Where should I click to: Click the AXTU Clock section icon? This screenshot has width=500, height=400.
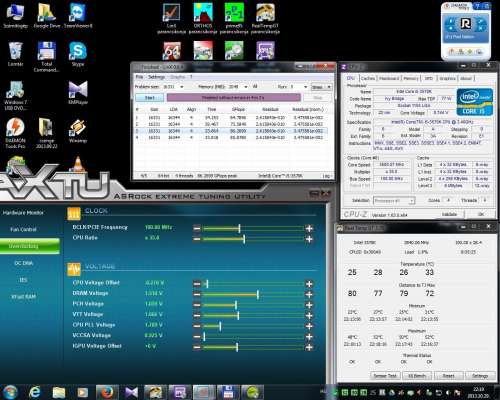(74, 214)
